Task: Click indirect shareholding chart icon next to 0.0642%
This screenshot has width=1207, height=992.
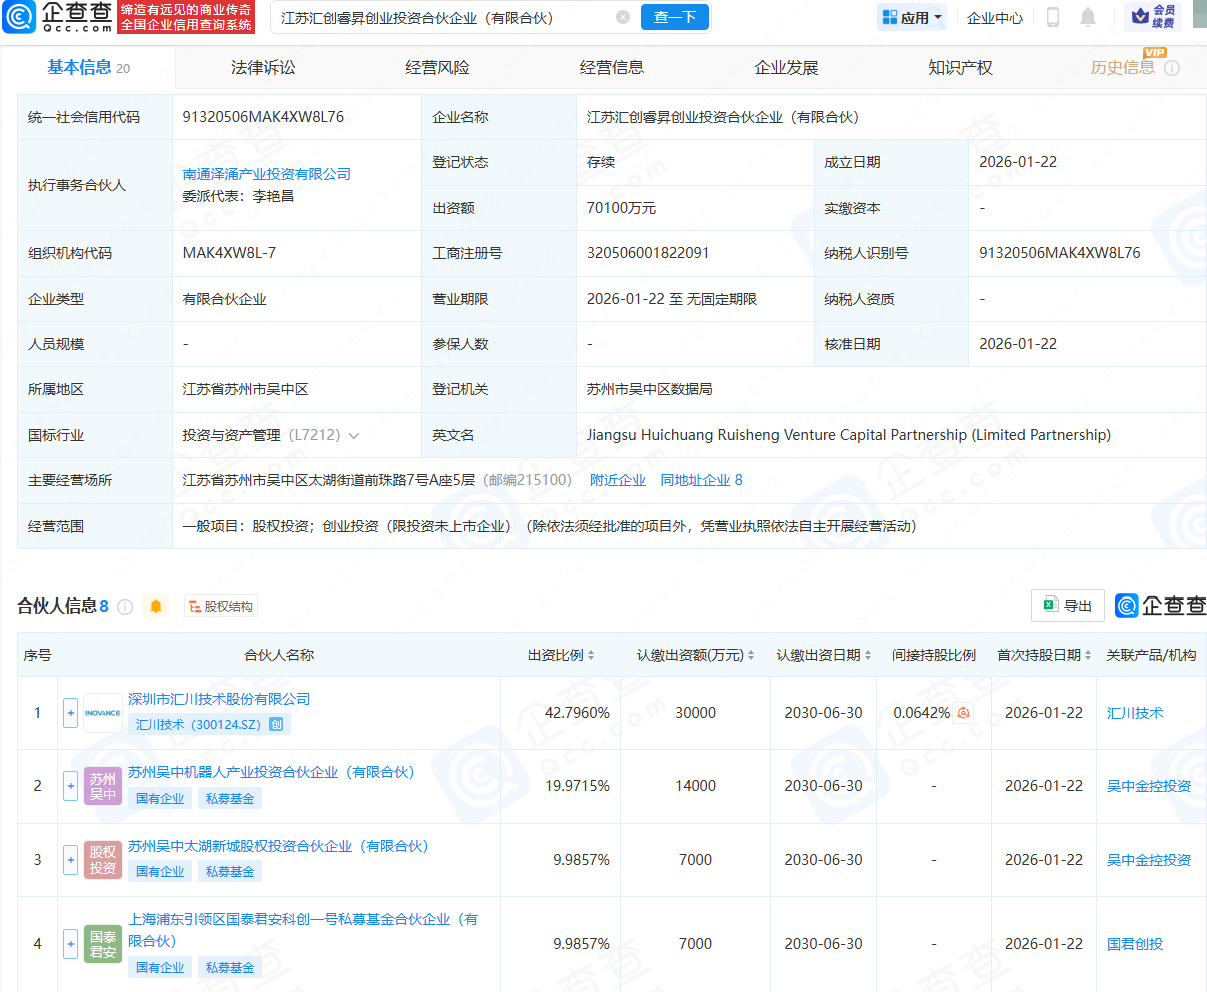Action: [963, 713]
